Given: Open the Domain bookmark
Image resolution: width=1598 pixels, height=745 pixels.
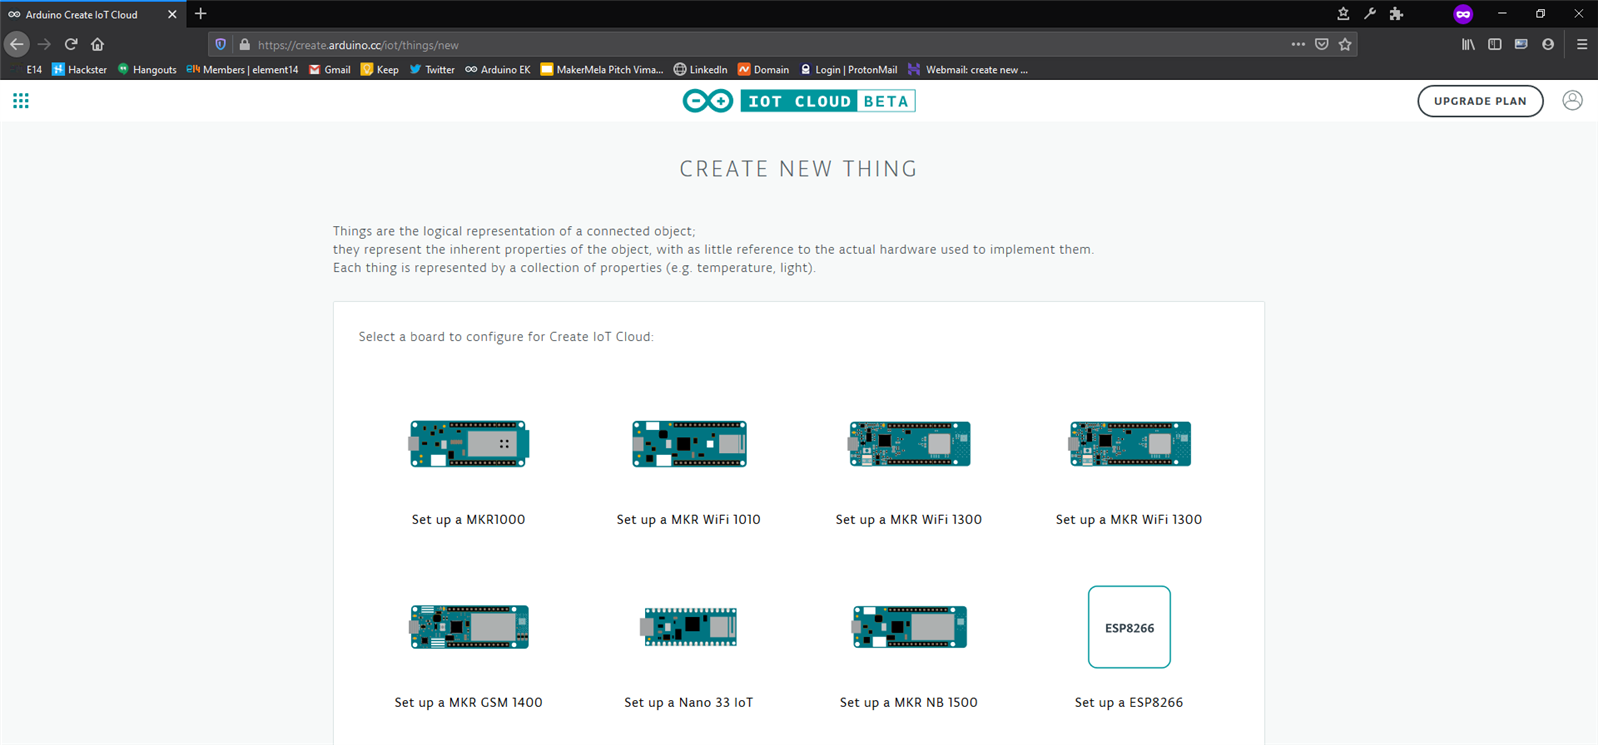Looking at the screenshot, I should [763, 70].
